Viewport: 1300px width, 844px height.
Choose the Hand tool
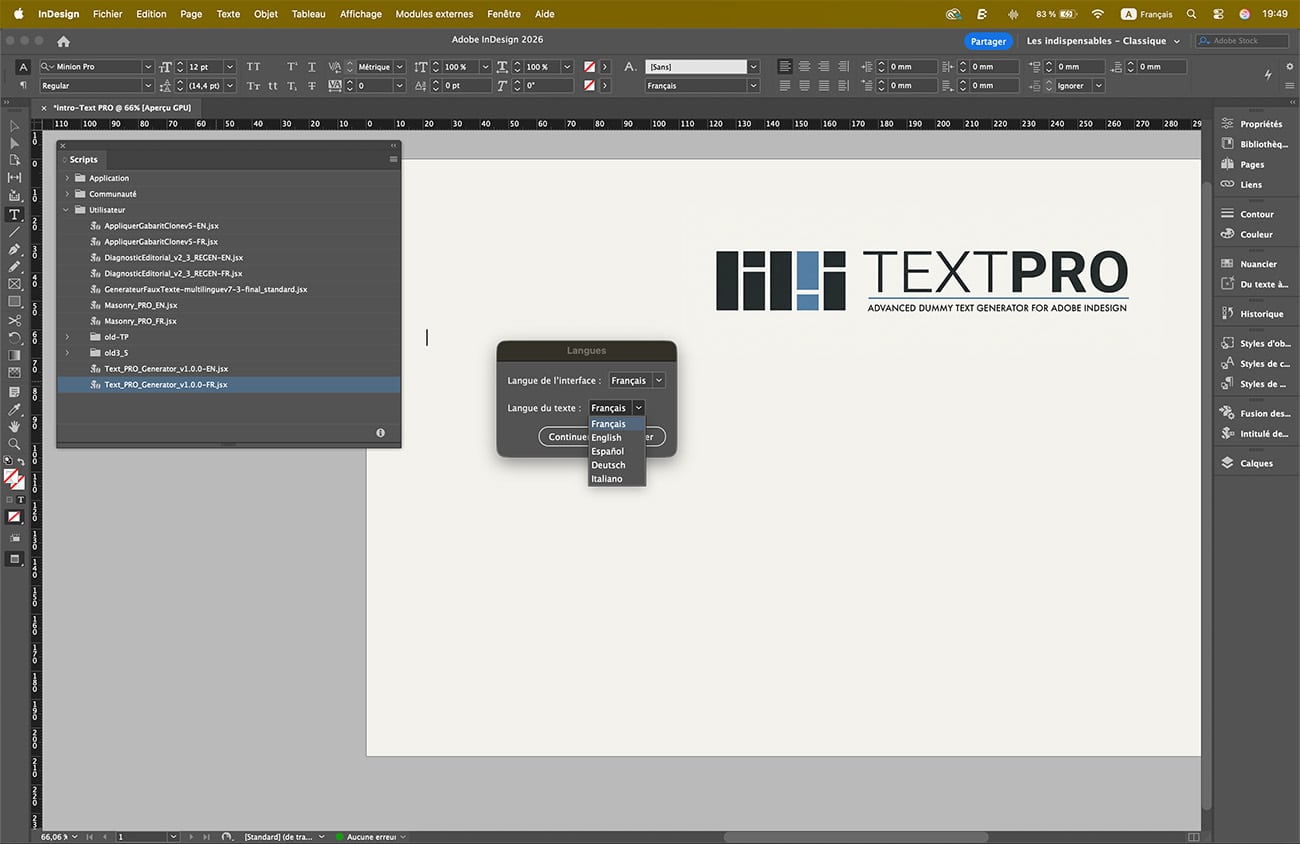coord(15,427)
